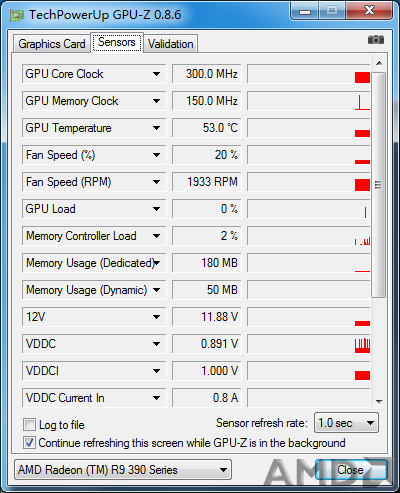
Task: Open the 12V sensor options arrow
Action: point(156,317)
